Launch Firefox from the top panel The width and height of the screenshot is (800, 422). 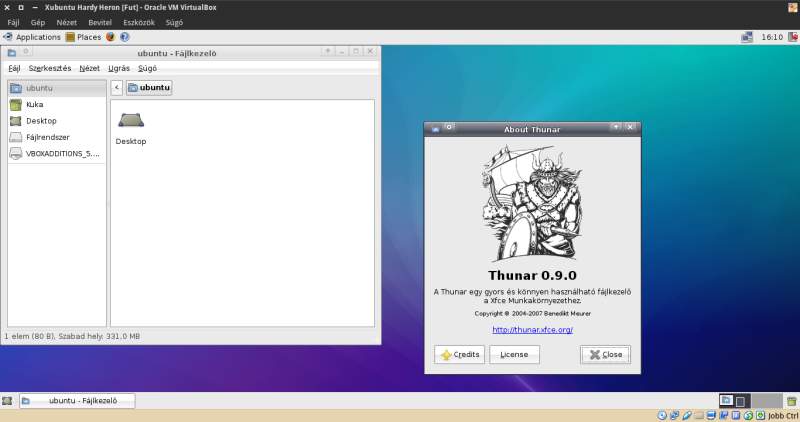[x=110, y=37]
